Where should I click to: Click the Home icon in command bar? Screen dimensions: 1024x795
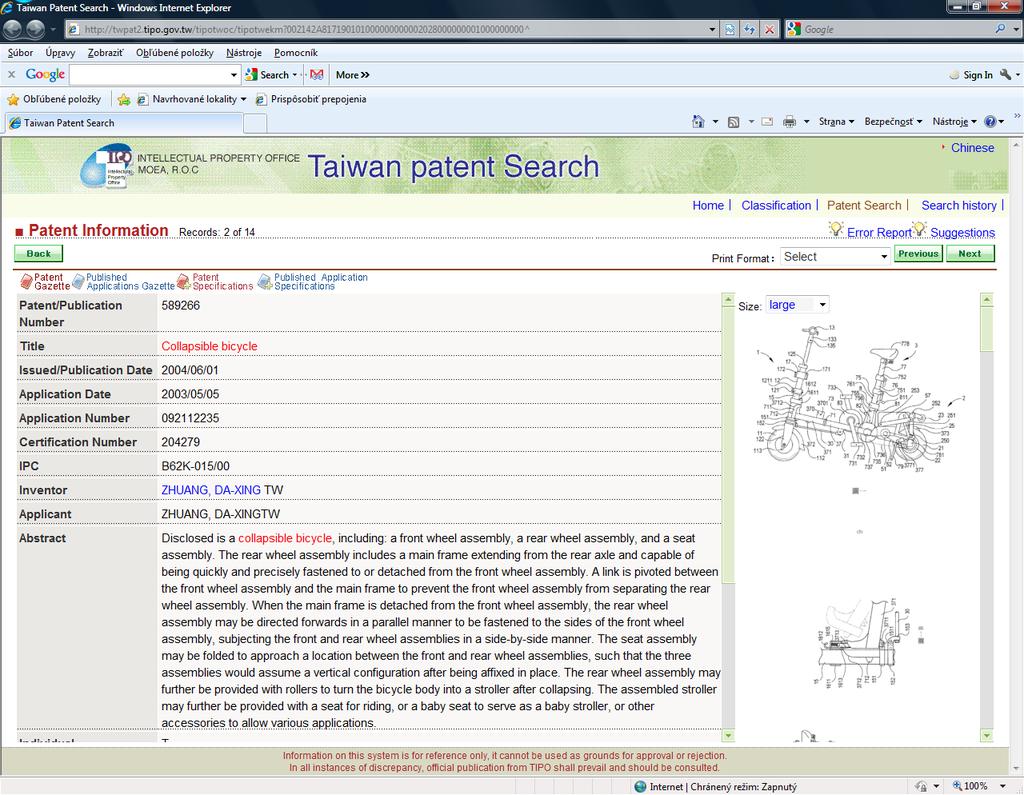coord(698,122)
